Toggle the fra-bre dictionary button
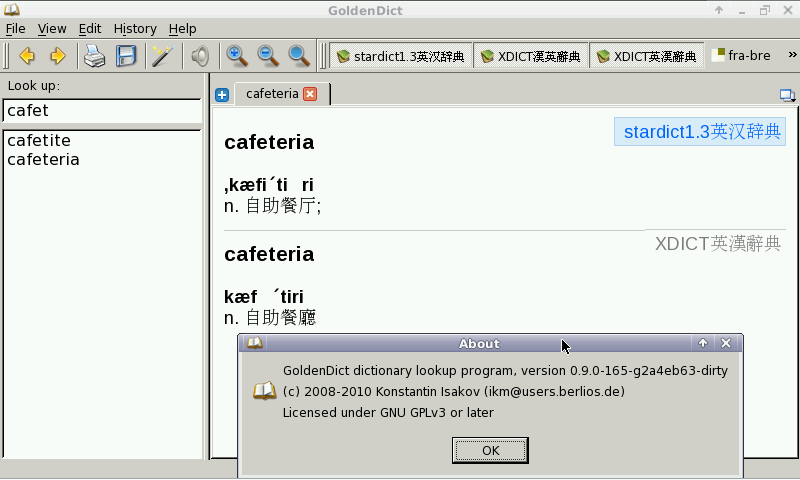Viewport: 800px width, 480px height. click(741, 56)
